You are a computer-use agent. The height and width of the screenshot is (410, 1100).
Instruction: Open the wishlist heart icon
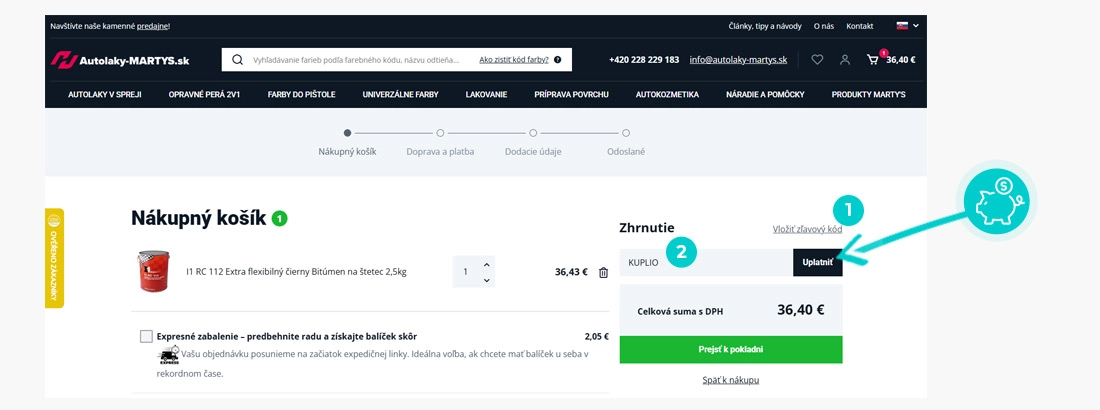817,60
